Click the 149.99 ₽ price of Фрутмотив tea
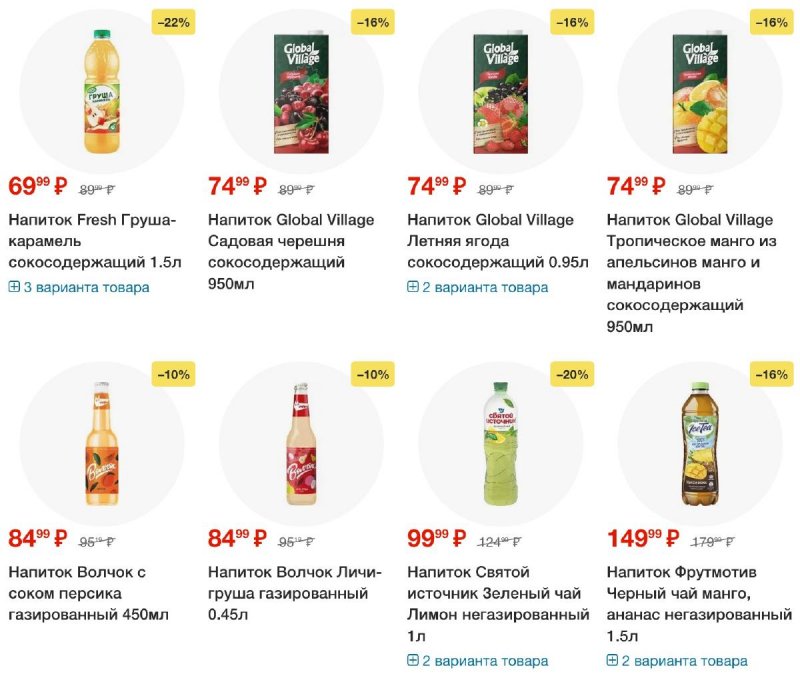 coord(643,539)
